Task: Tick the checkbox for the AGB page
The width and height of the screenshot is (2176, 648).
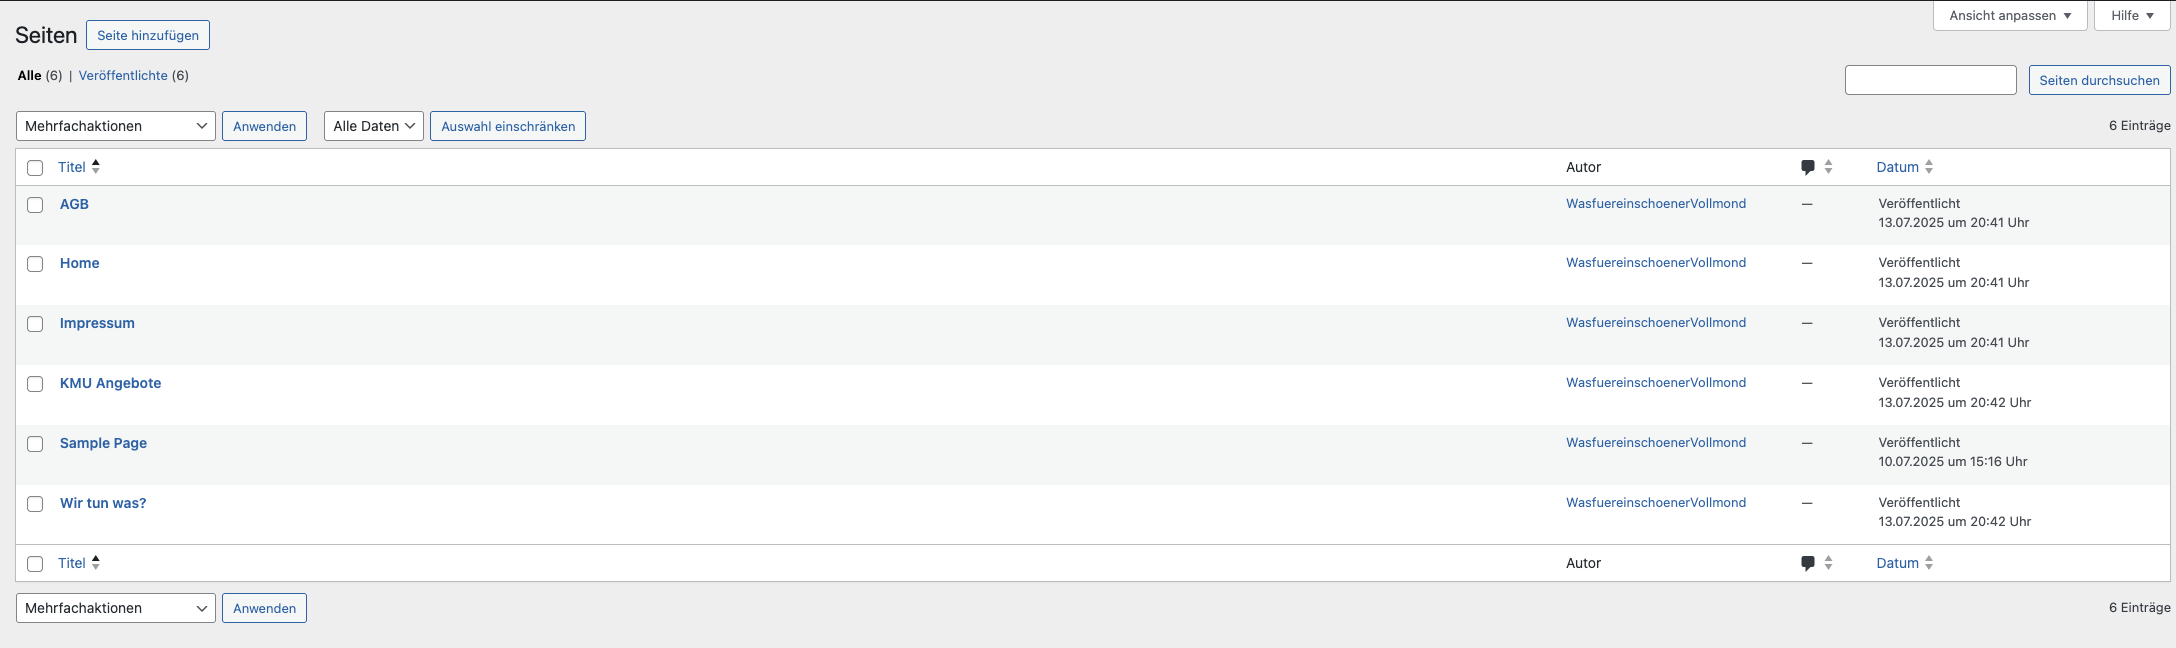Action: tap(35, 205)
